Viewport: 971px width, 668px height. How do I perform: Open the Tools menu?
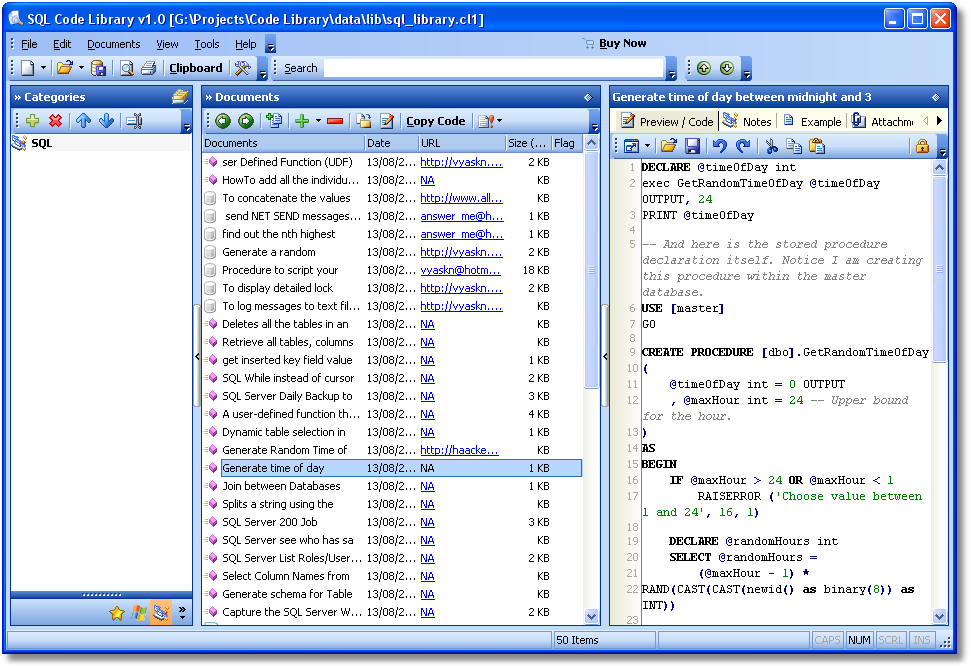208,44
